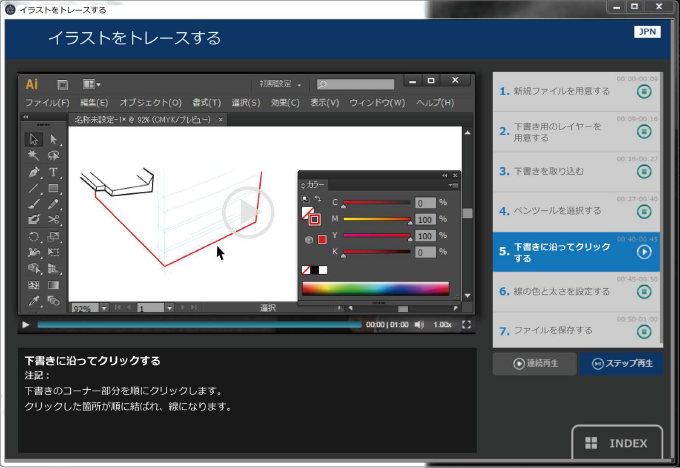Screen dimensions: 680x468
Task: Select ステップ再生 step play mode
Action: [621, 363]
